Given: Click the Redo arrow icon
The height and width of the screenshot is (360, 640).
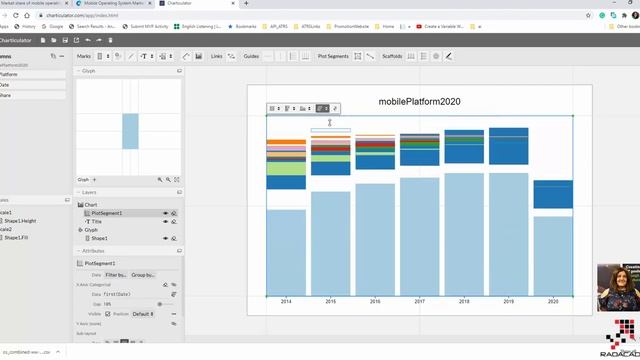Looking at the screenshot, I should coord(99,40).
